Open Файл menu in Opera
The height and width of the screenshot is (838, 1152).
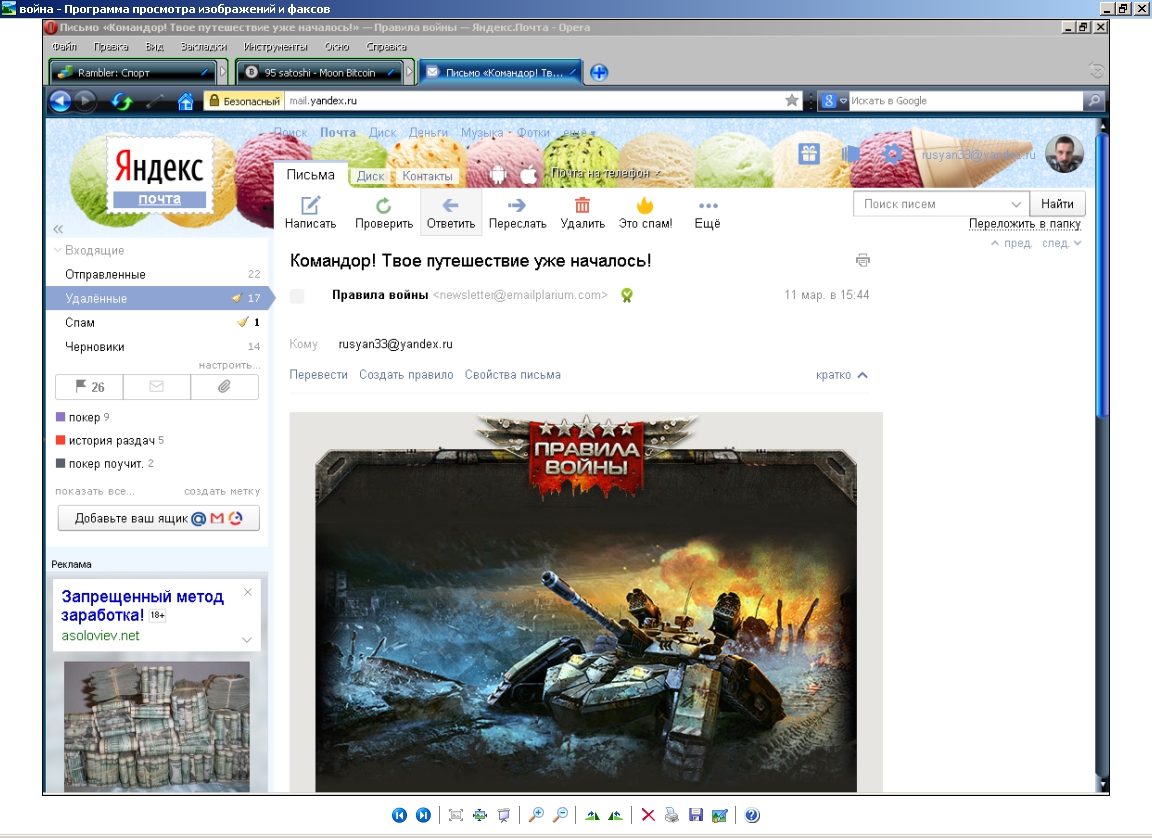click(64, 46)
